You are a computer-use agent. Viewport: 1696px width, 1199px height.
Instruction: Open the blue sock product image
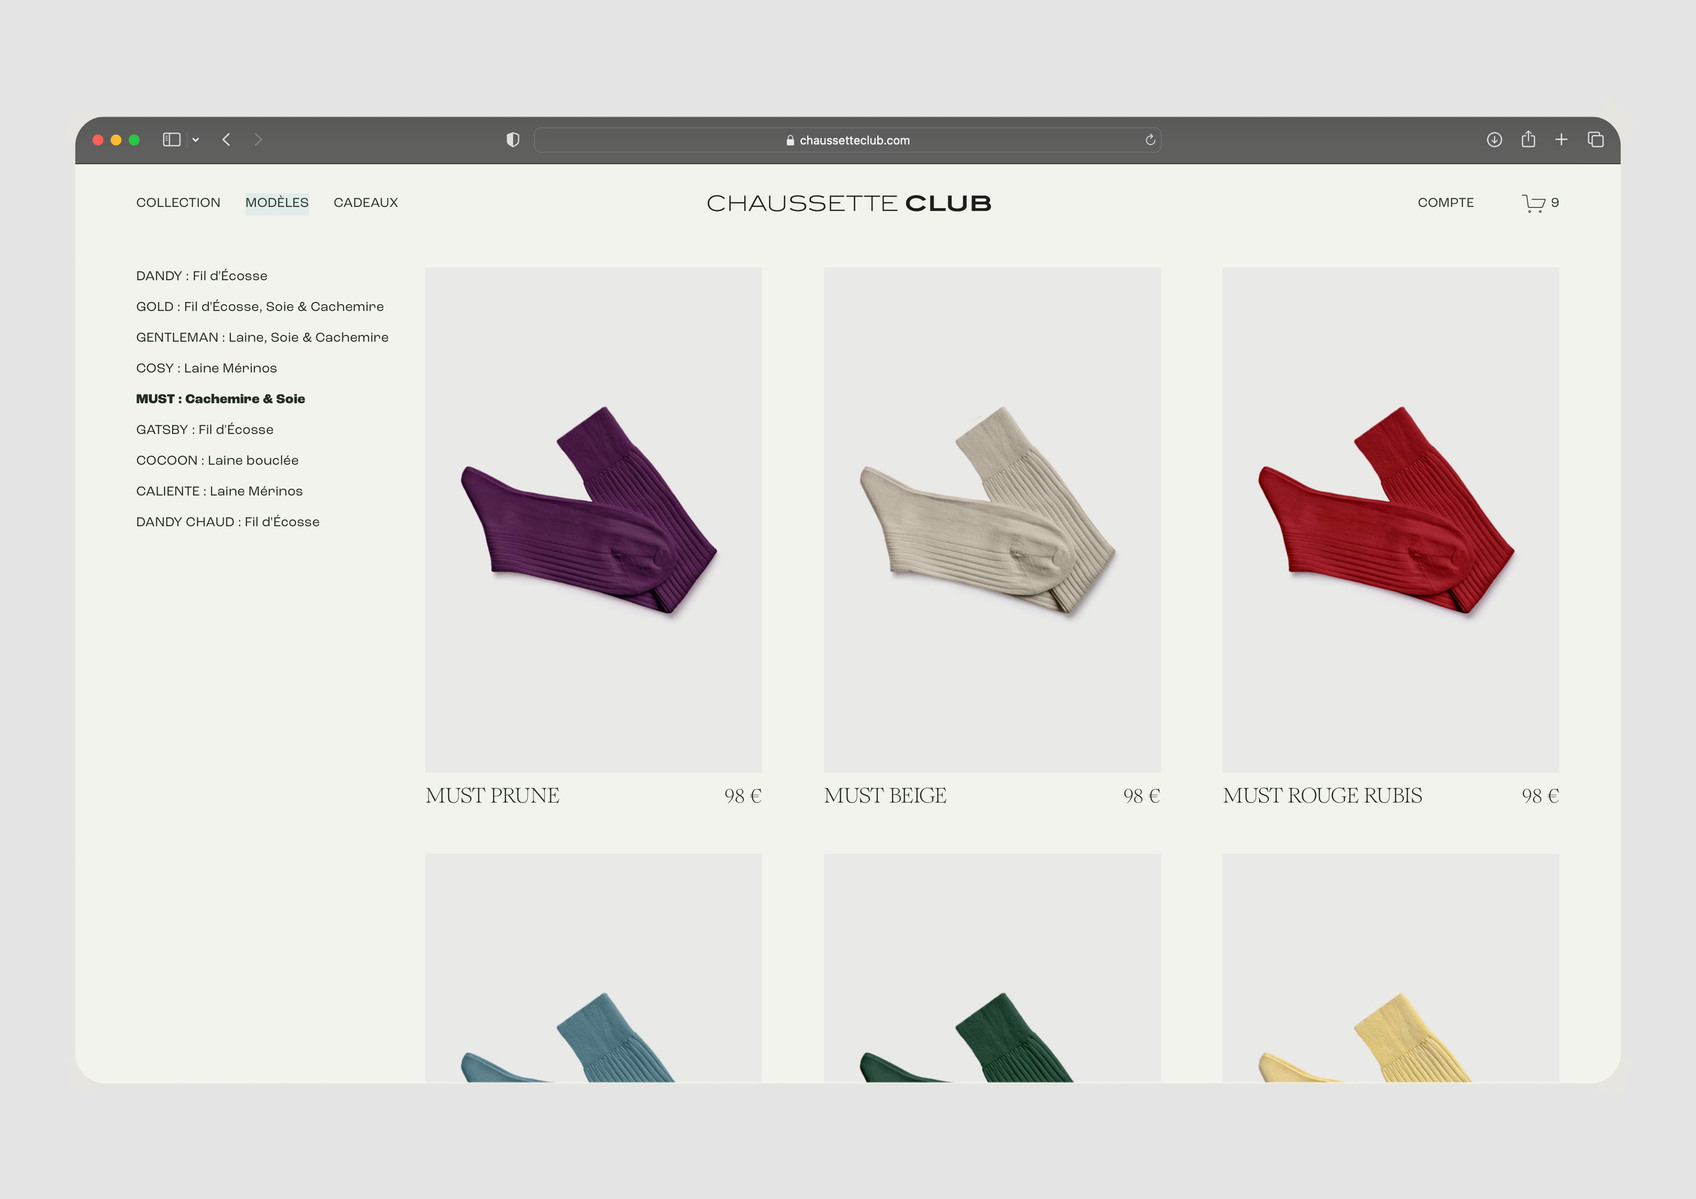pos(593,967)
